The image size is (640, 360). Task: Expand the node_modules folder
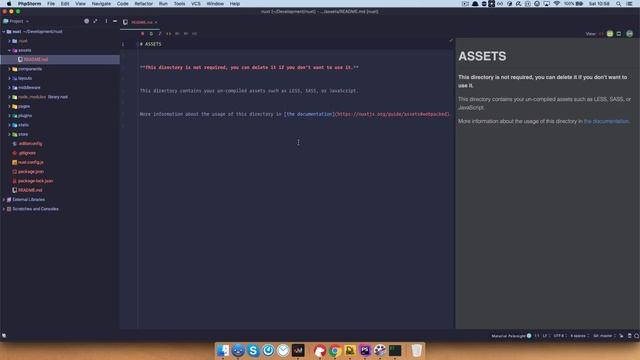pyautogui.click(x=9, y=97)
